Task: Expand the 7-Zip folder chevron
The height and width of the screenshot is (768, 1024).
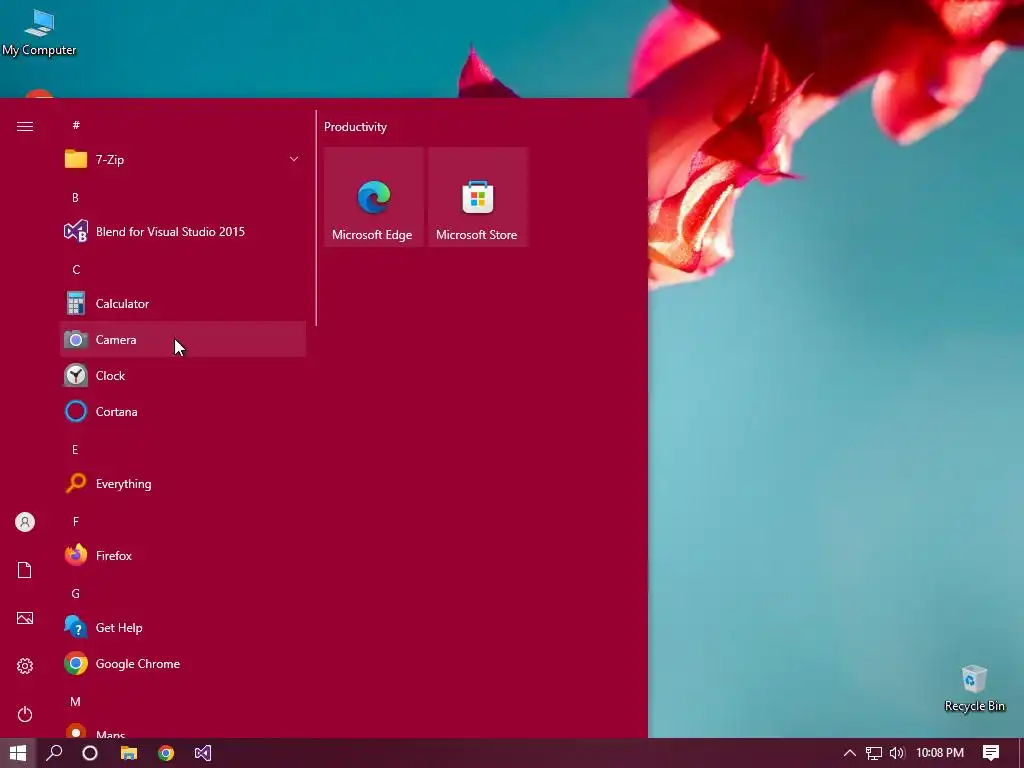Action: [294, 159]
